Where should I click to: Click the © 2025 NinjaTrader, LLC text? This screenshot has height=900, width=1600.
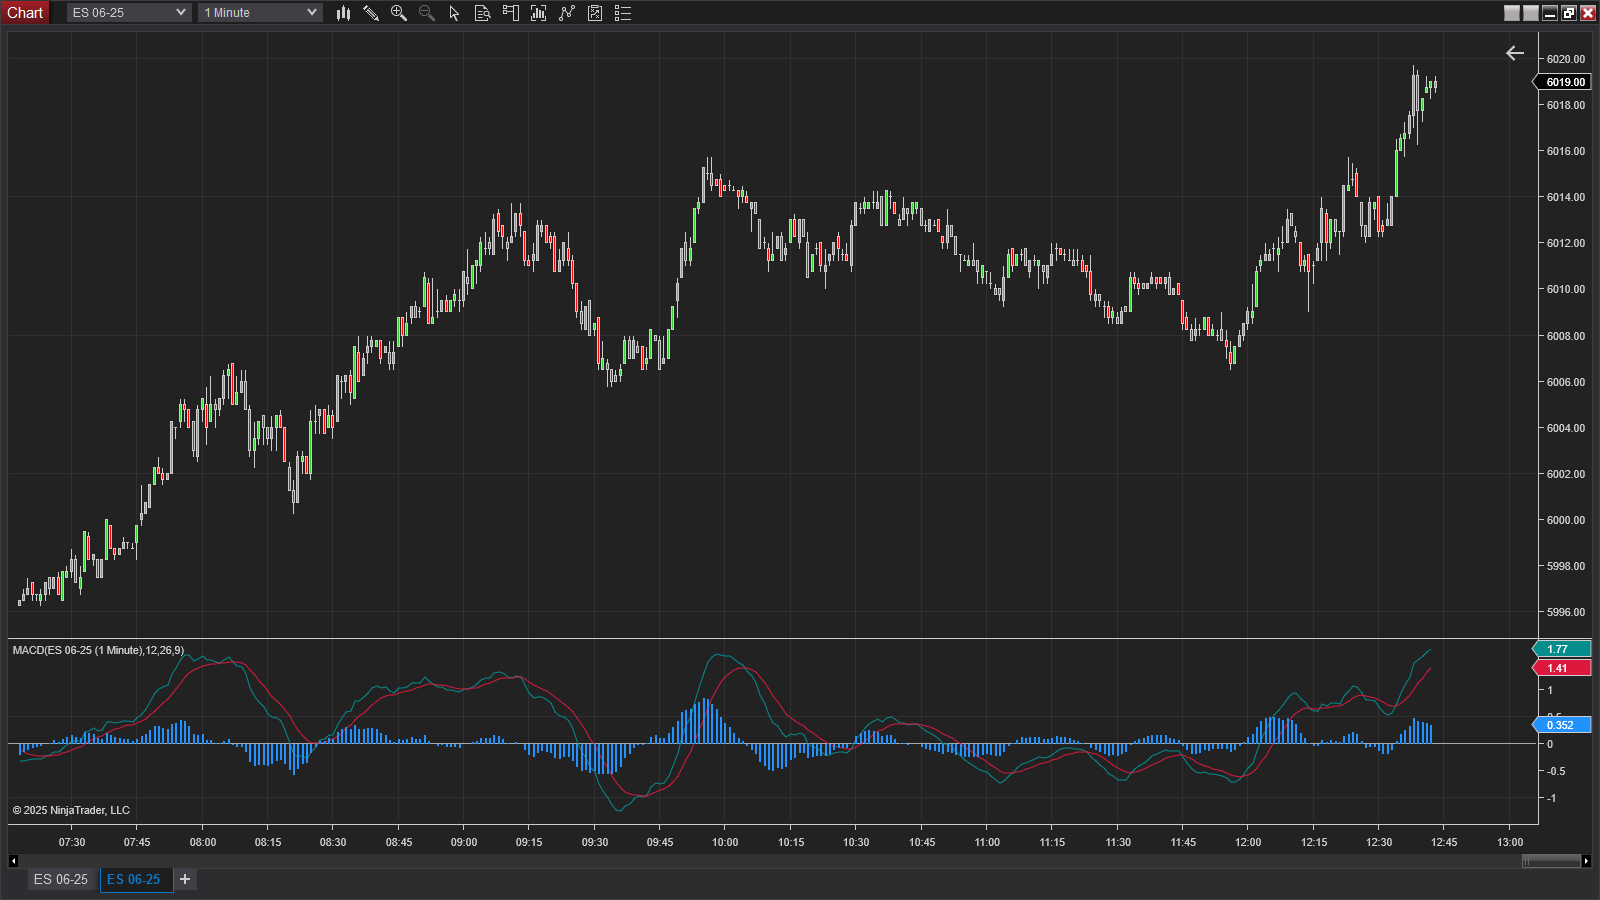[x=71, y=810]
